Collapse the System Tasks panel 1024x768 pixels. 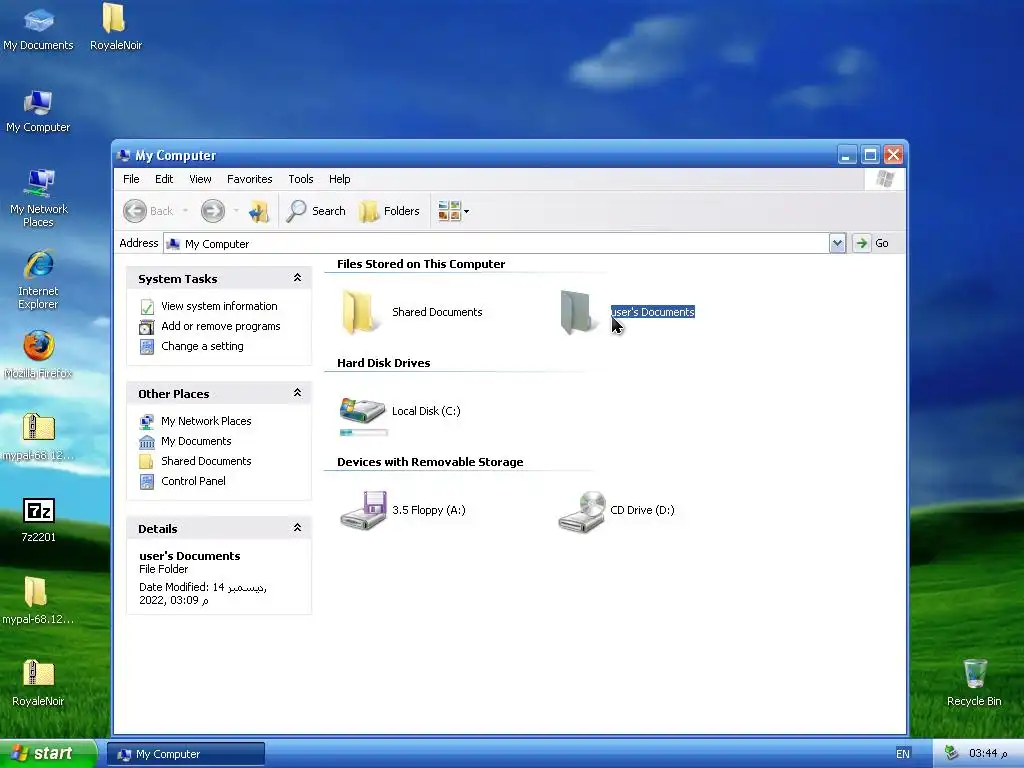point(297,278)
